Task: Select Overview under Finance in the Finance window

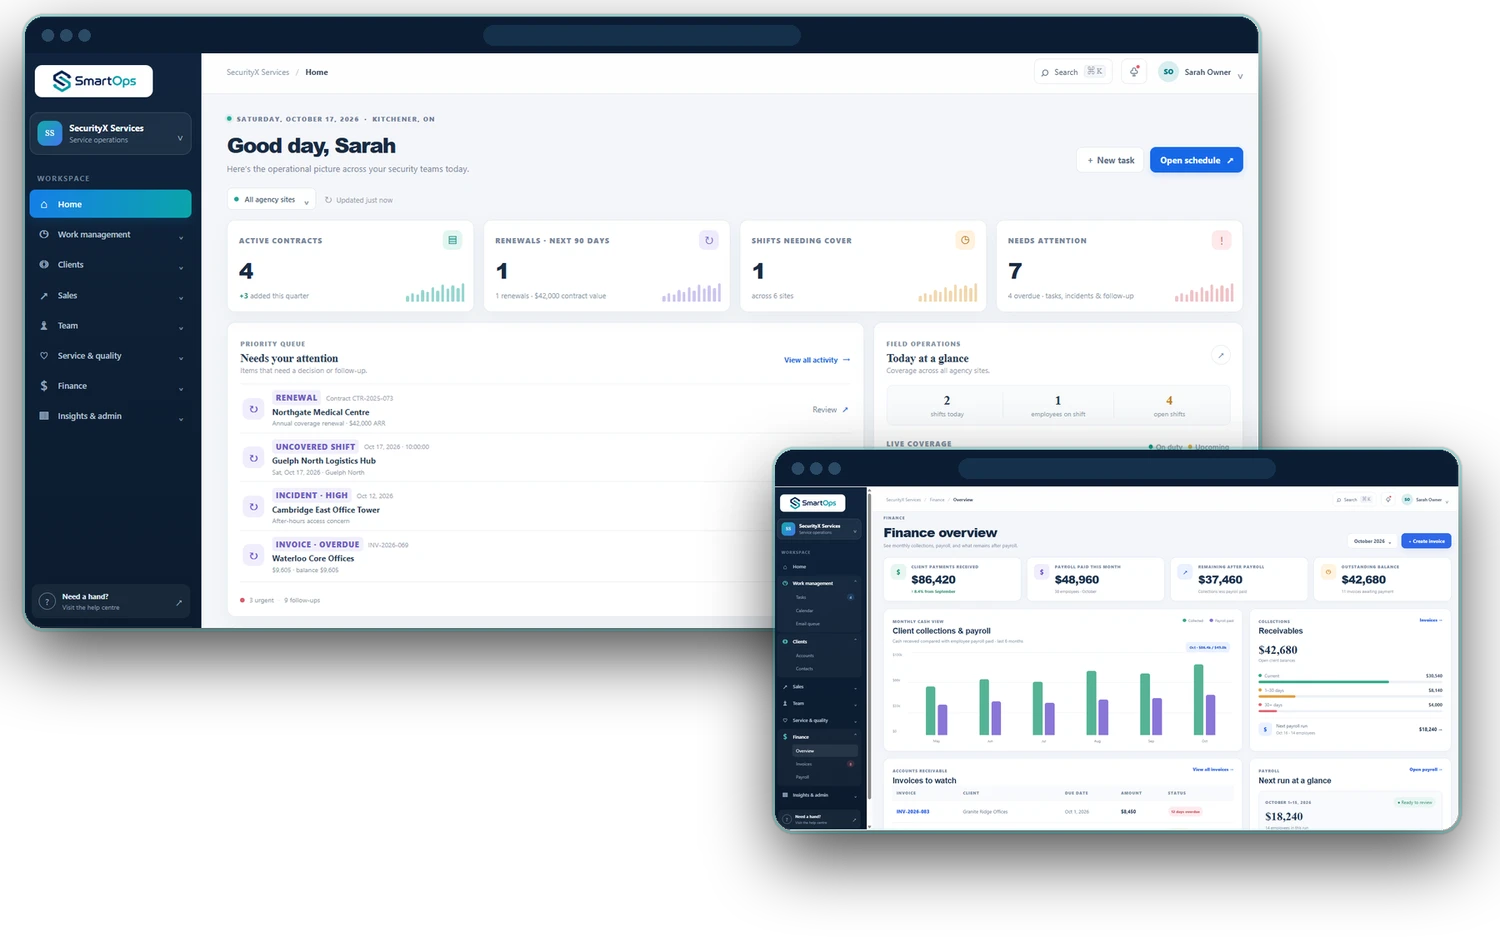Action: point(824,751)
